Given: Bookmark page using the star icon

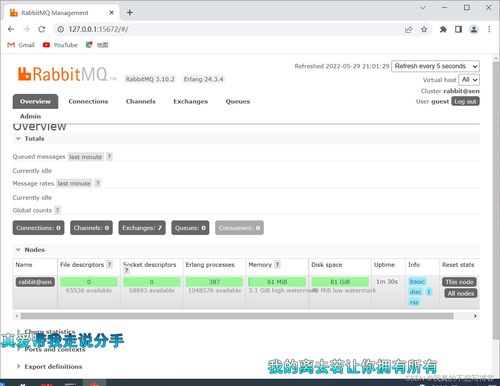Looking at the screenshot, I should (x=424, y=29).
